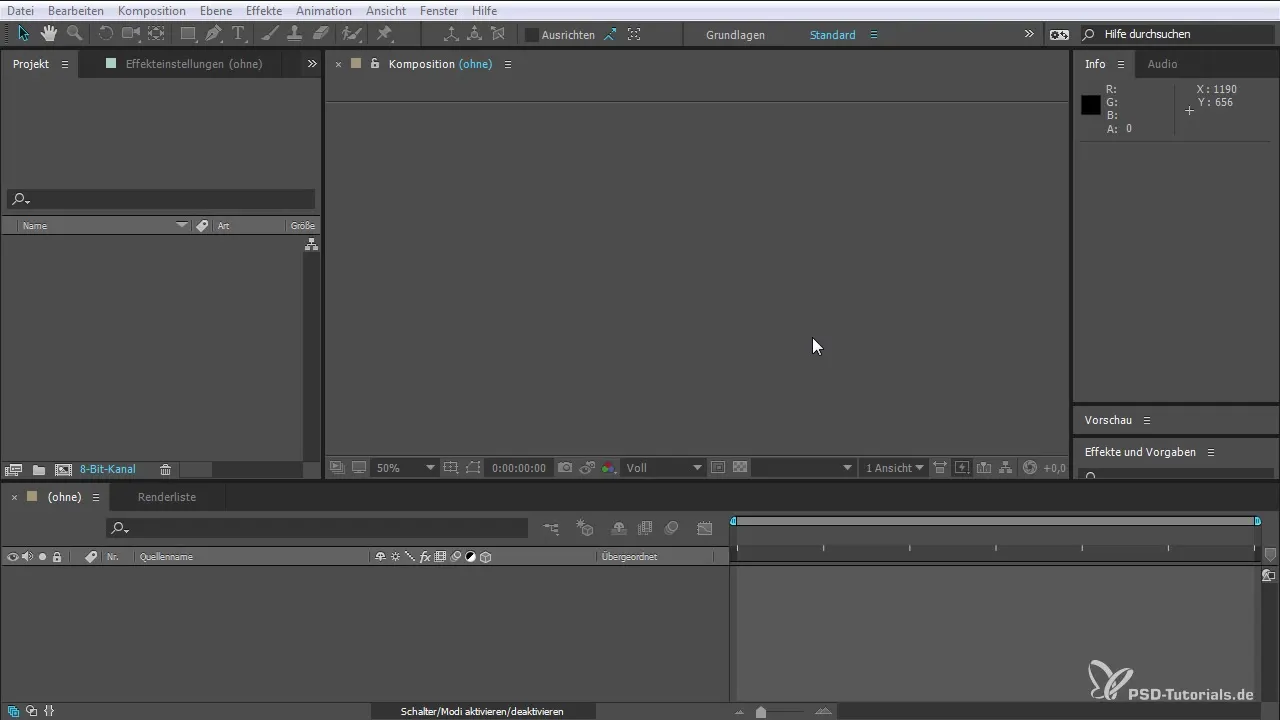Open the Komposition menu
The height and width of the screenshot is (720, 1280).
coord(151,10)
